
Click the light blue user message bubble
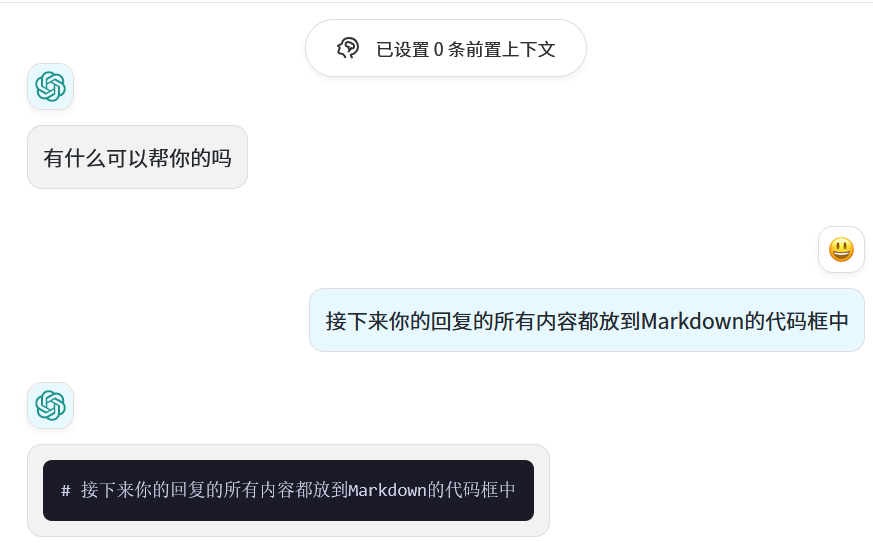tap(587, 320)
